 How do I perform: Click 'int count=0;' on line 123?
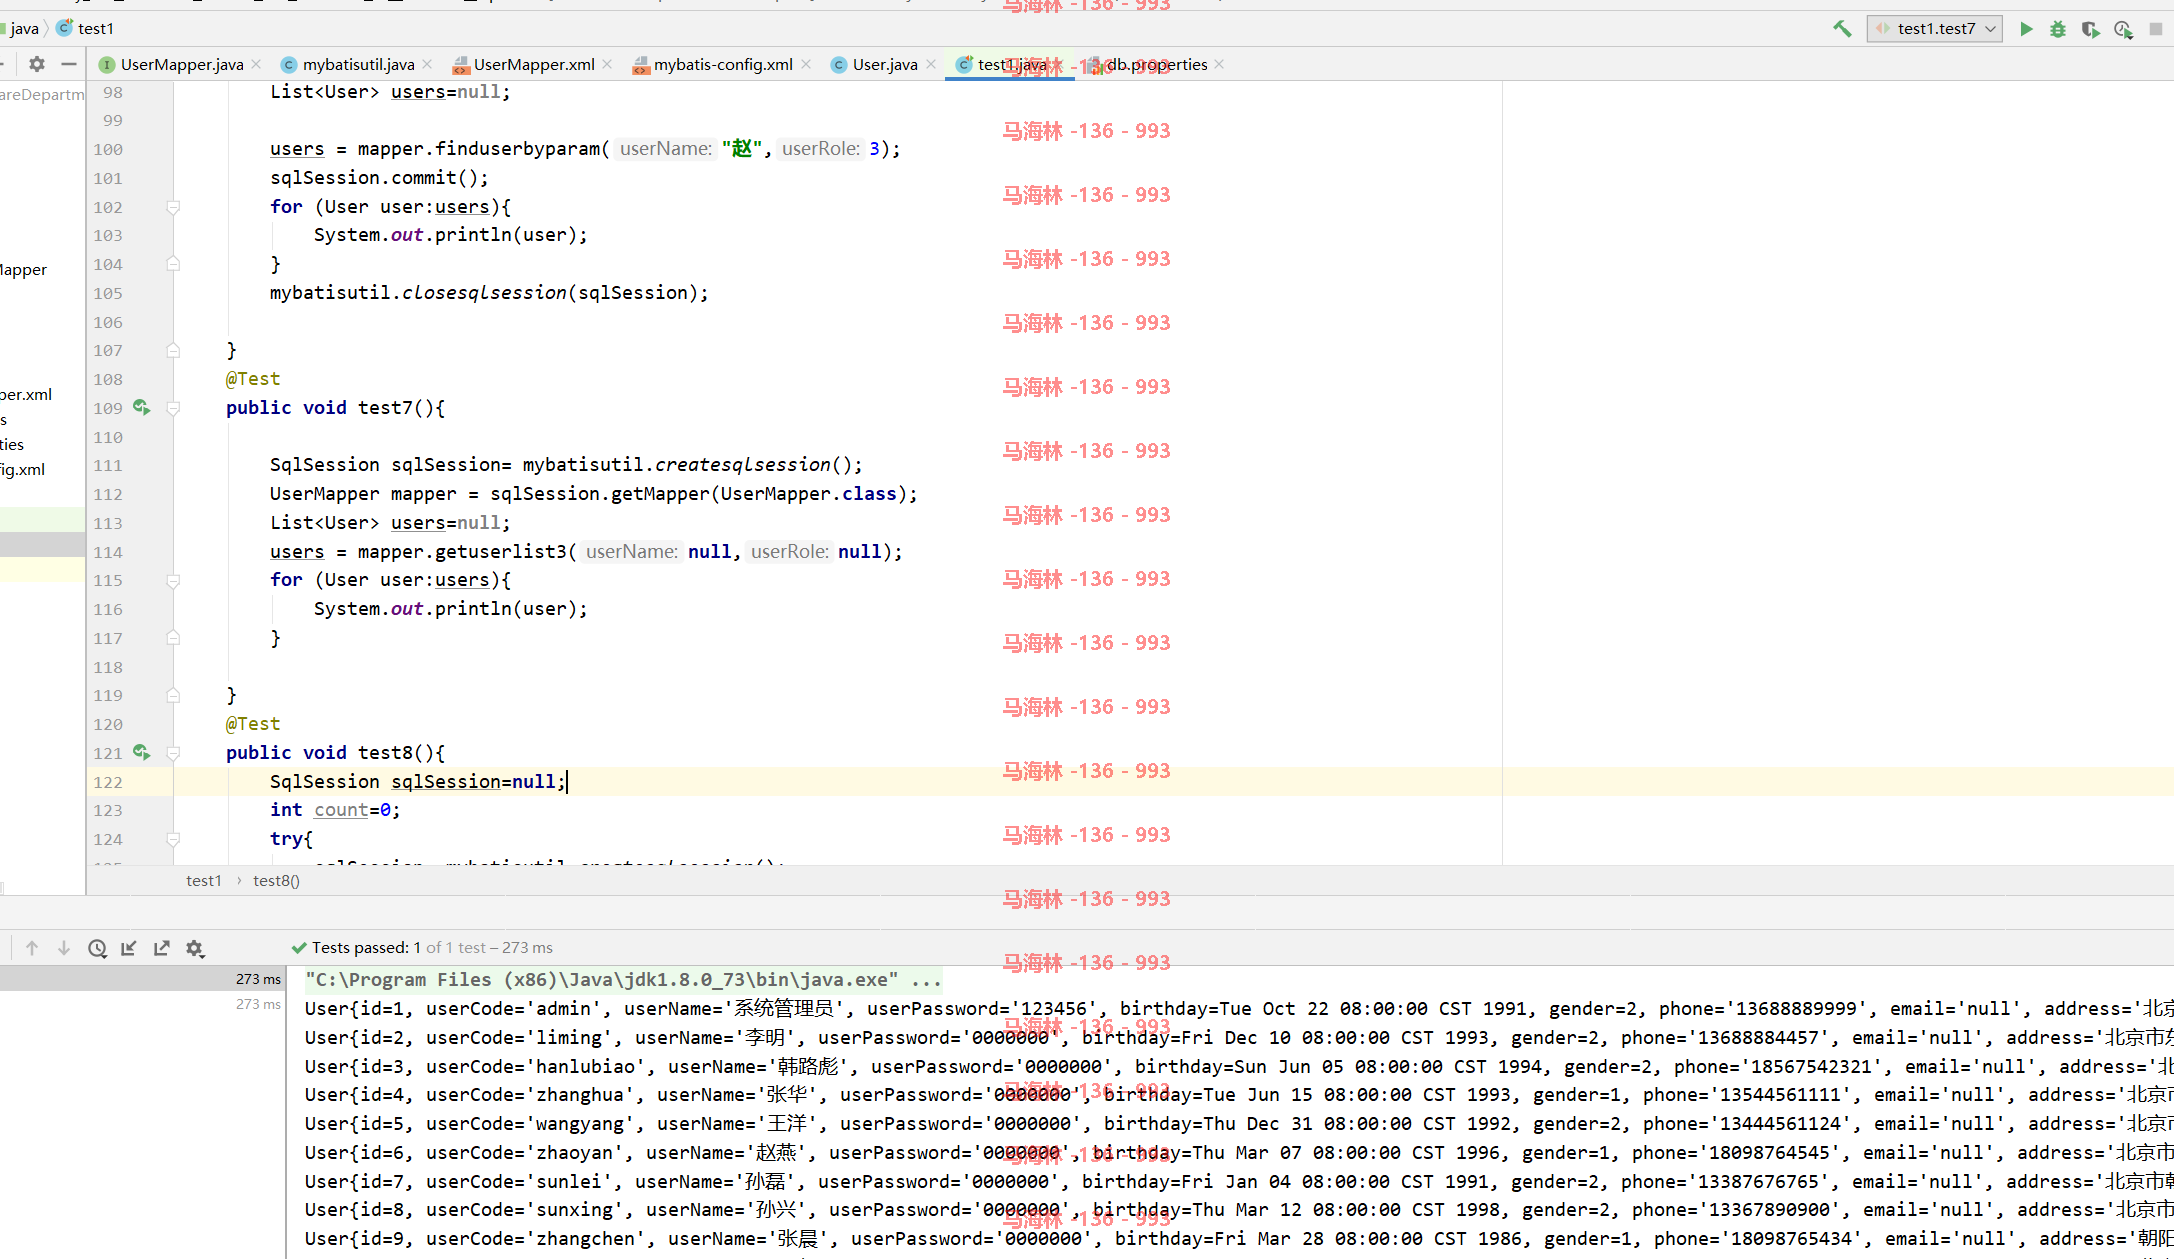pyautogui.click(x=335, y=810)
